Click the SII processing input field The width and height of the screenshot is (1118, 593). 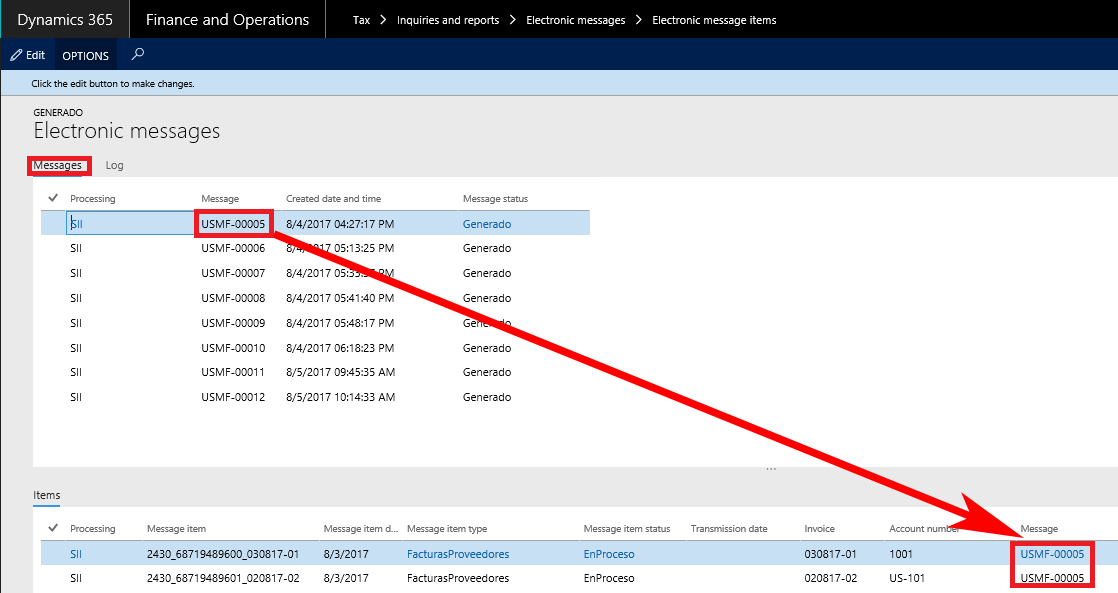pos(130,223)
